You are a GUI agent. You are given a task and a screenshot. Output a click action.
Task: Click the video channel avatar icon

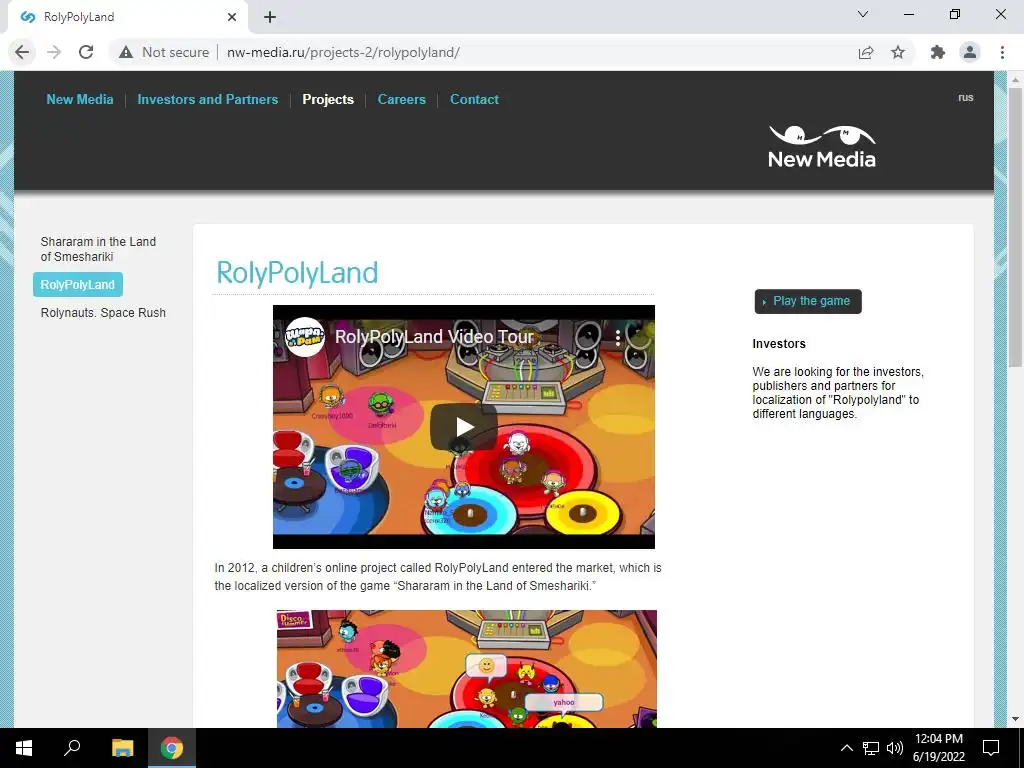coord(306,337)
